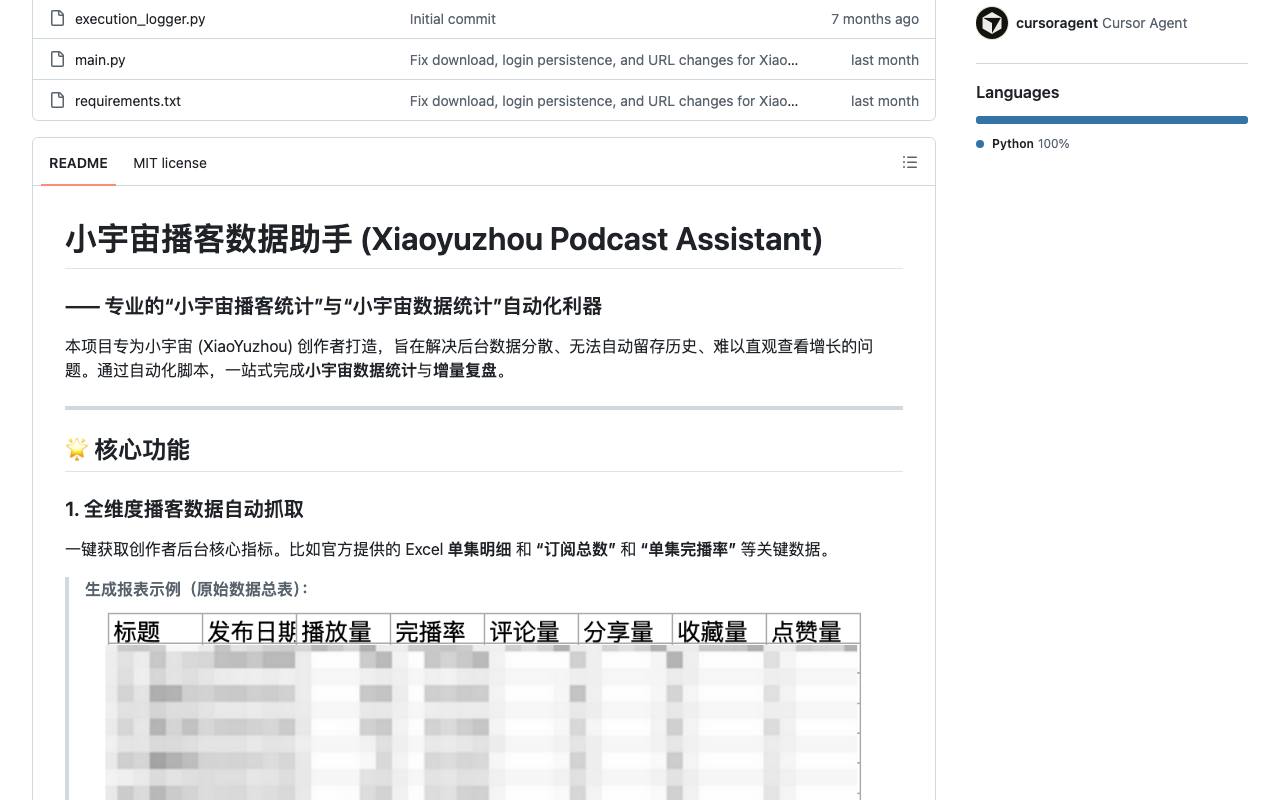Switch to the MIT license tab
This screenshot has width=1280, height=800.
click(x=170, y=163)
